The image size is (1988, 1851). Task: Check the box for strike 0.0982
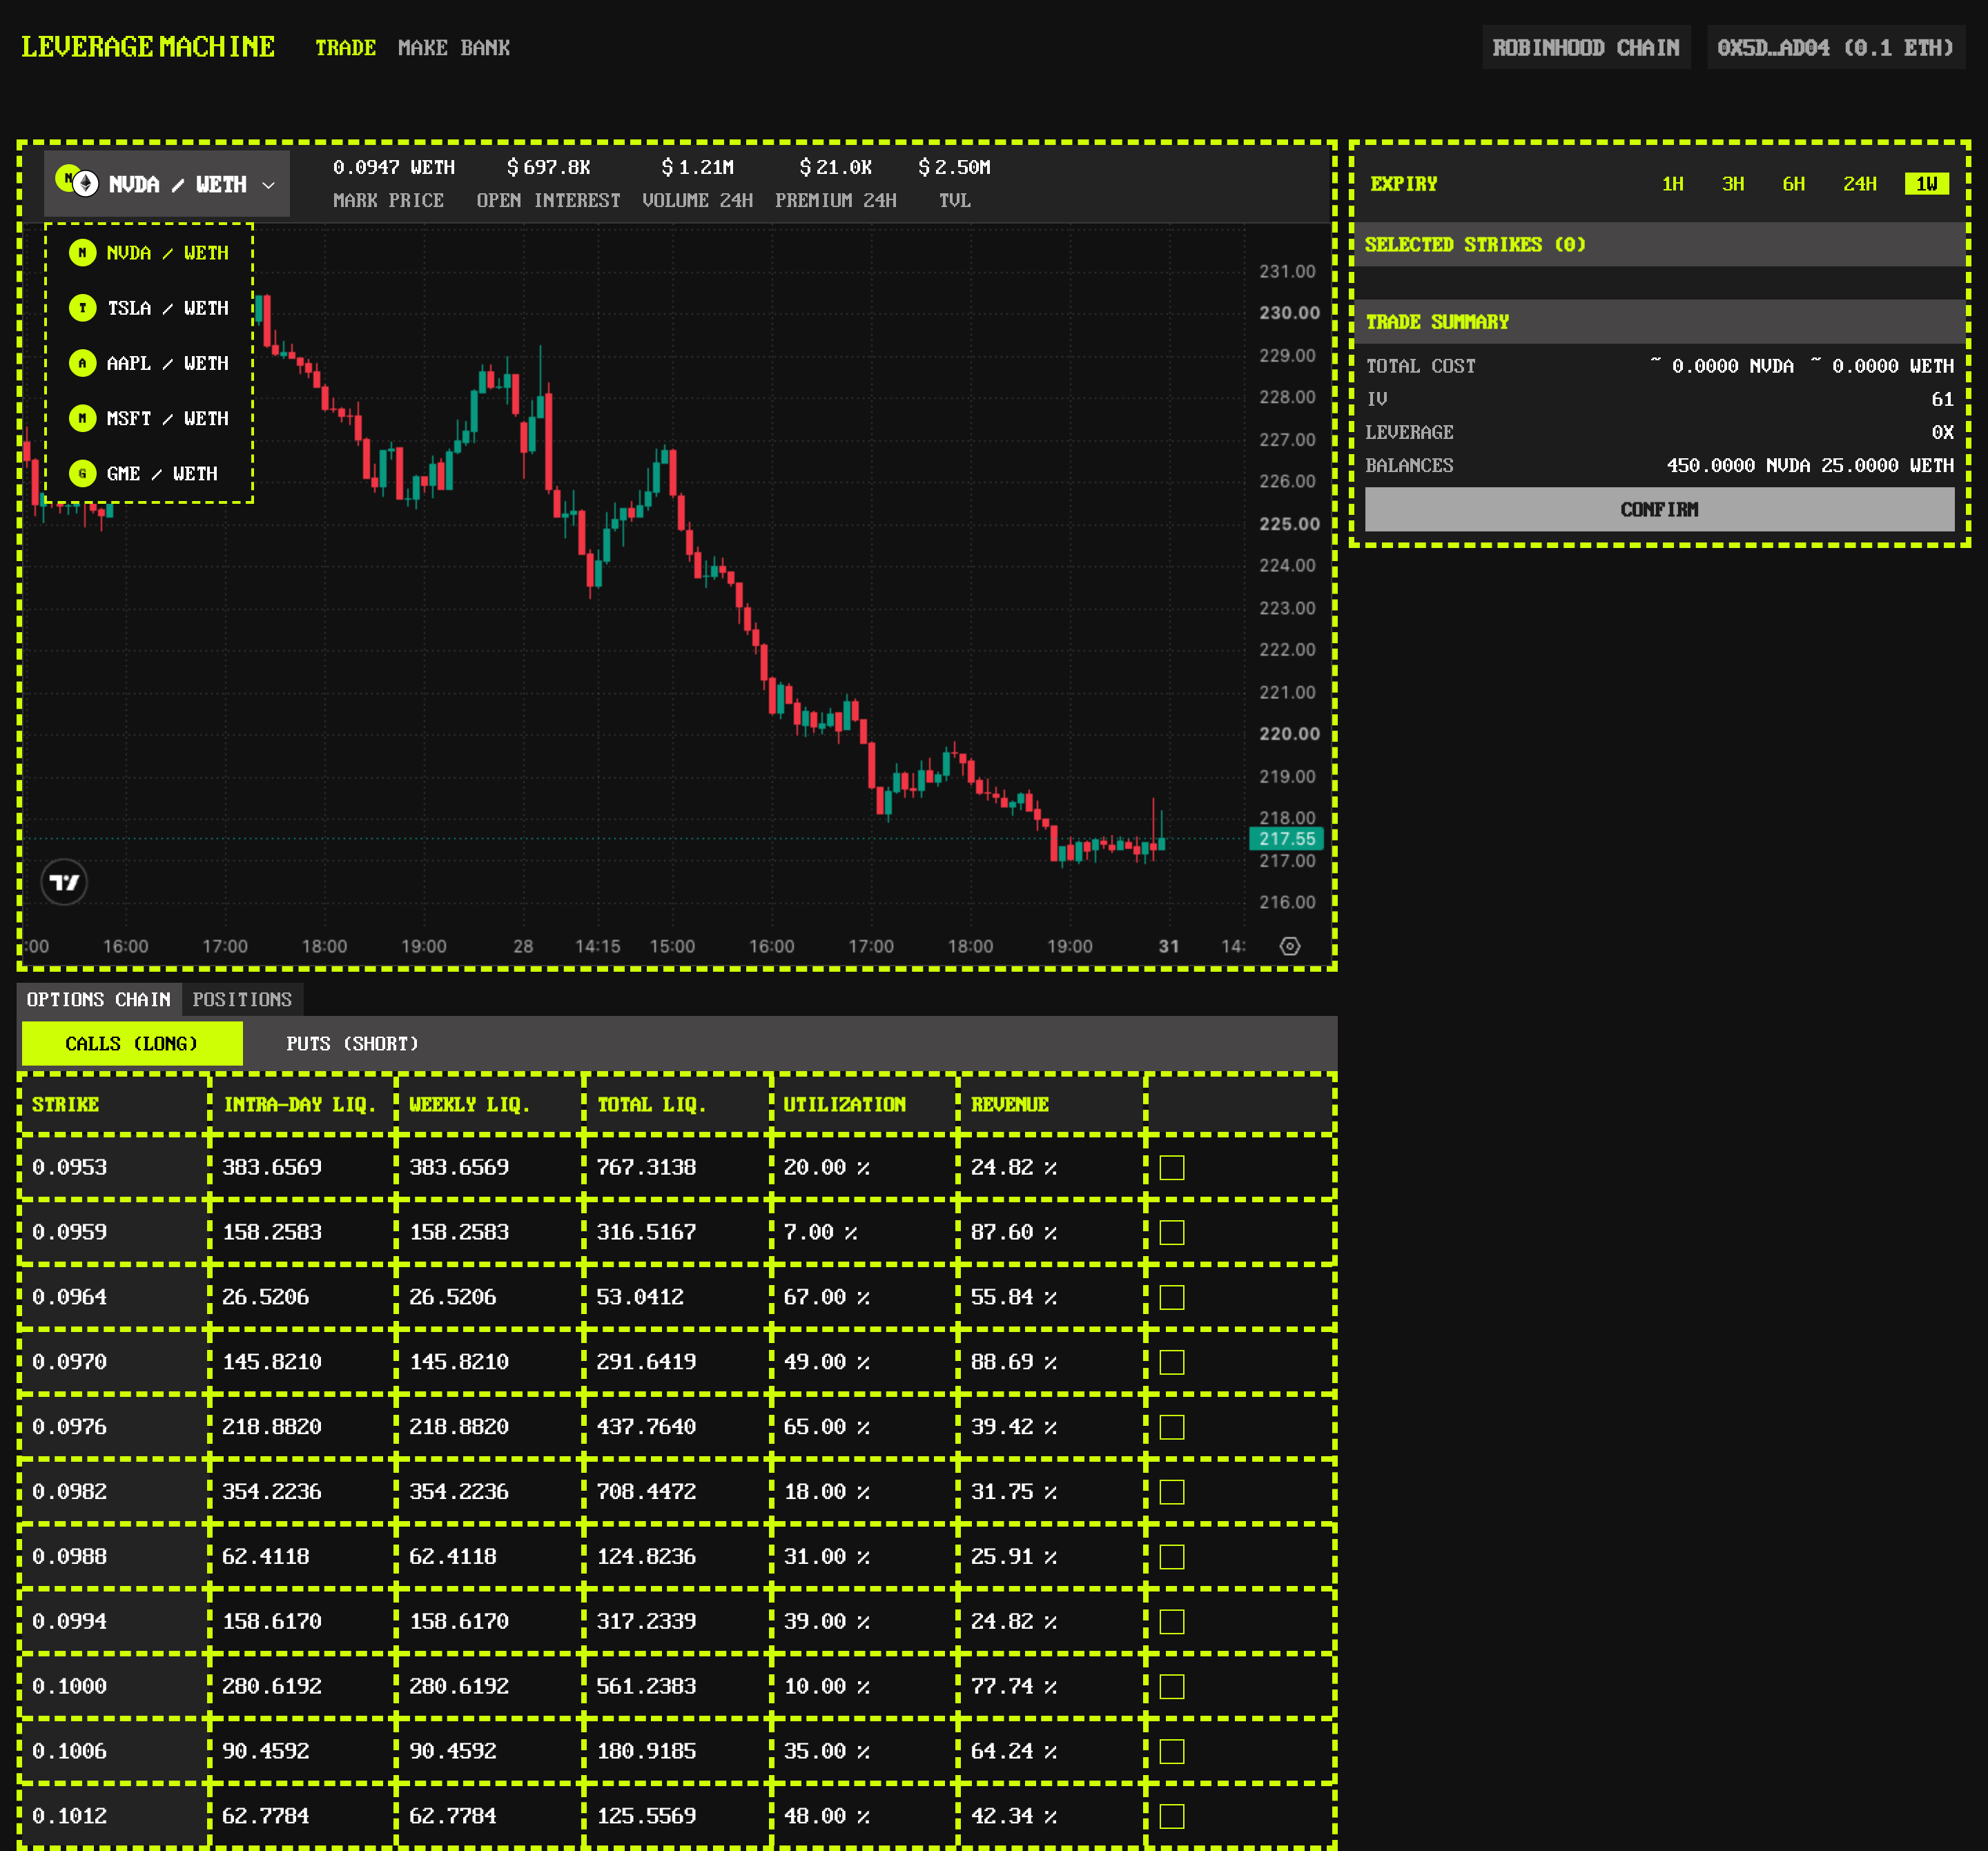tap(1172, 1492)
